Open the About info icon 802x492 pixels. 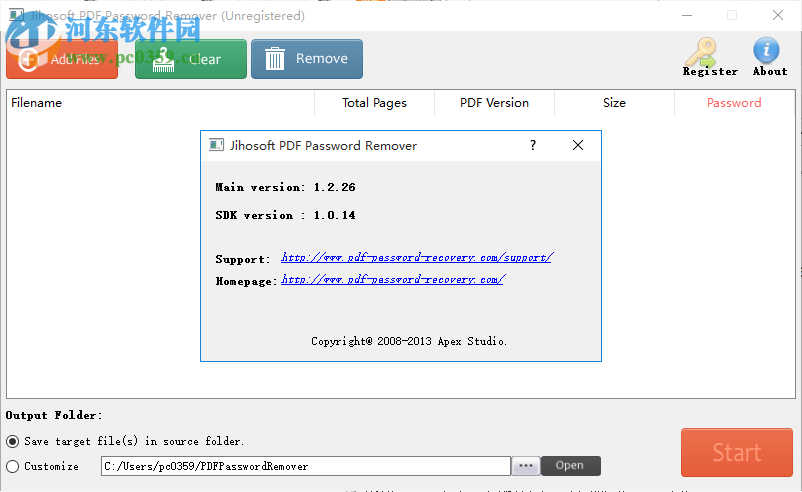(769, 57)
